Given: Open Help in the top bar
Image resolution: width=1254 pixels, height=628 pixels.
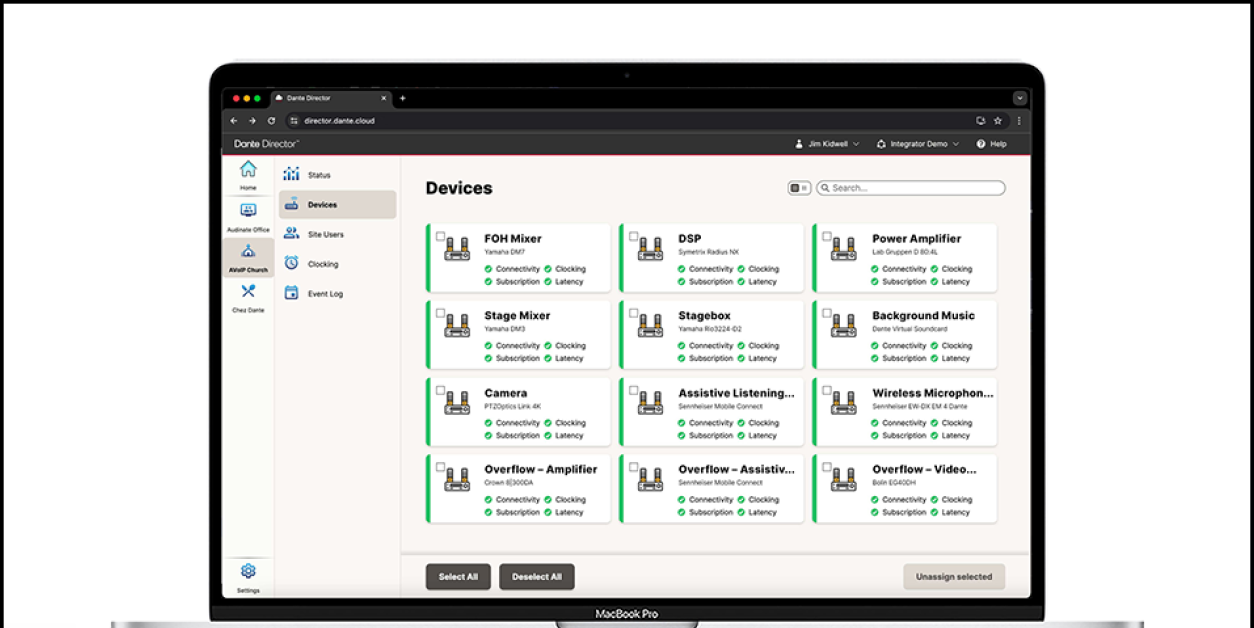Looking at the screenshot, I should tap(991, 144).
